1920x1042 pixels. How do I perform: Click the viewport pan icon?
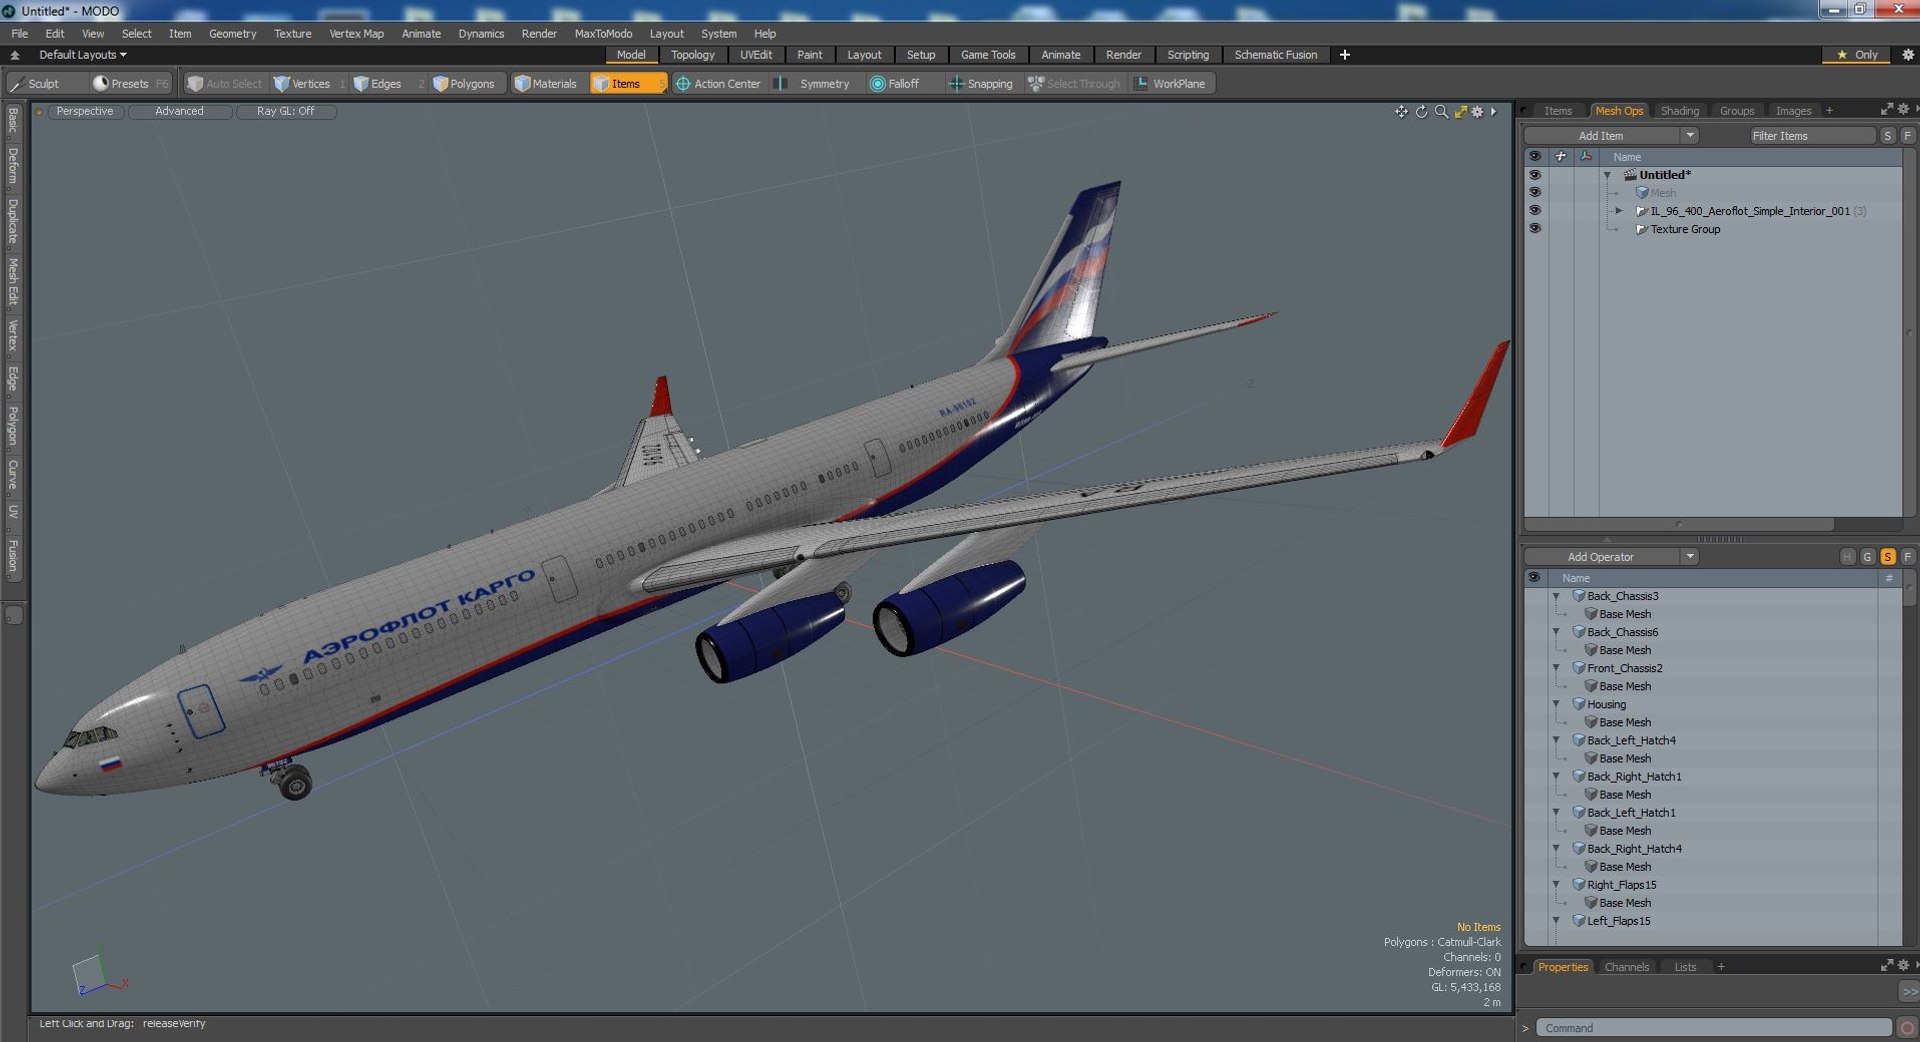coord(1401,112)
